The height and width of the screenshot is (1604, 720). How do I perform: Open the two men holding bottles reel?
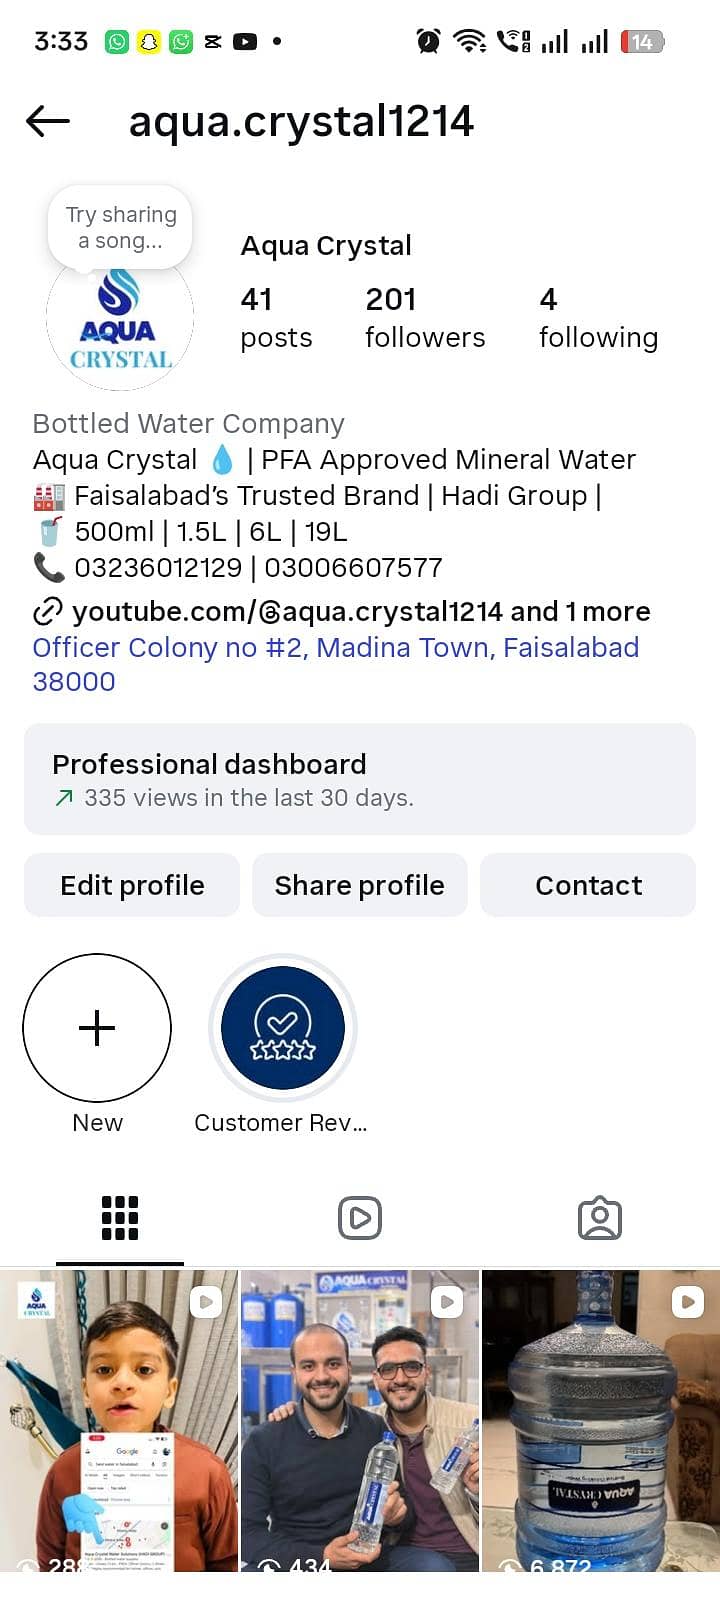click(x=360, y=1420)
